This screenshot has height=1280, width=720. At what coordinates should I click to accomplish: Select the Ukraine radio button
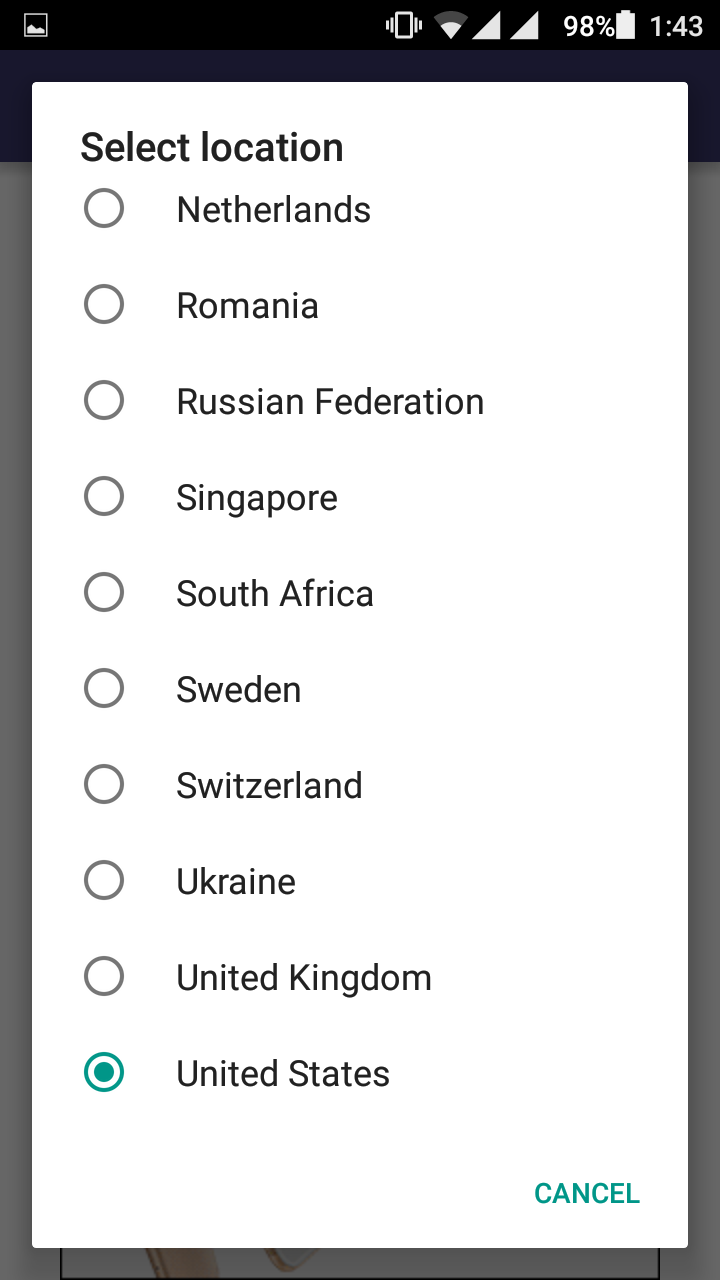pos(104,881)
